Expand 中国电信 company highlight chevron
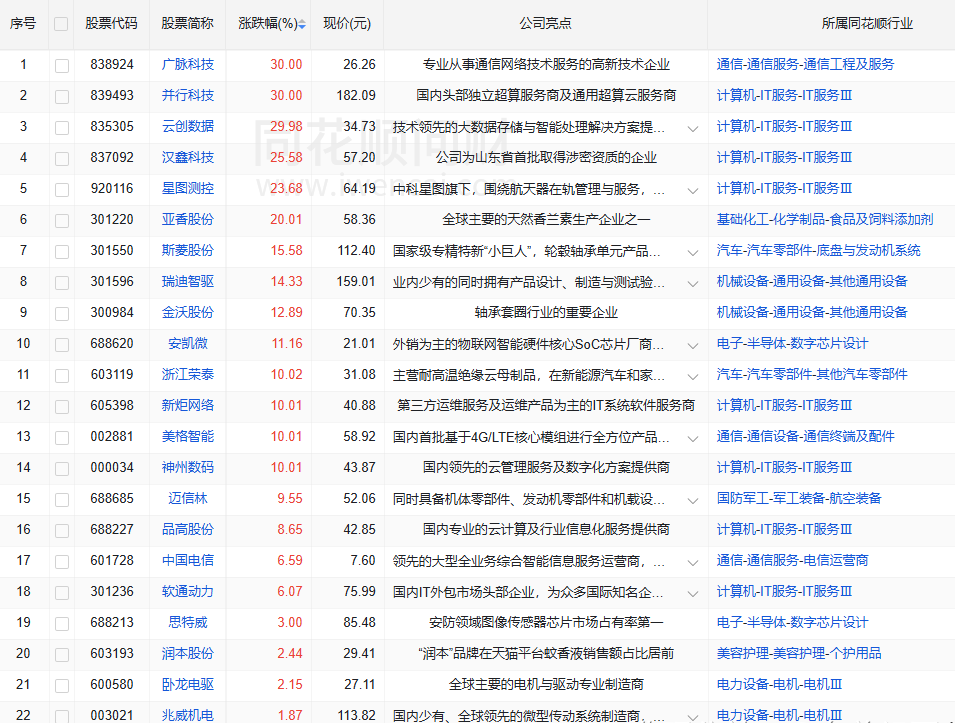957x723 pixels. (x=693, y=563)
